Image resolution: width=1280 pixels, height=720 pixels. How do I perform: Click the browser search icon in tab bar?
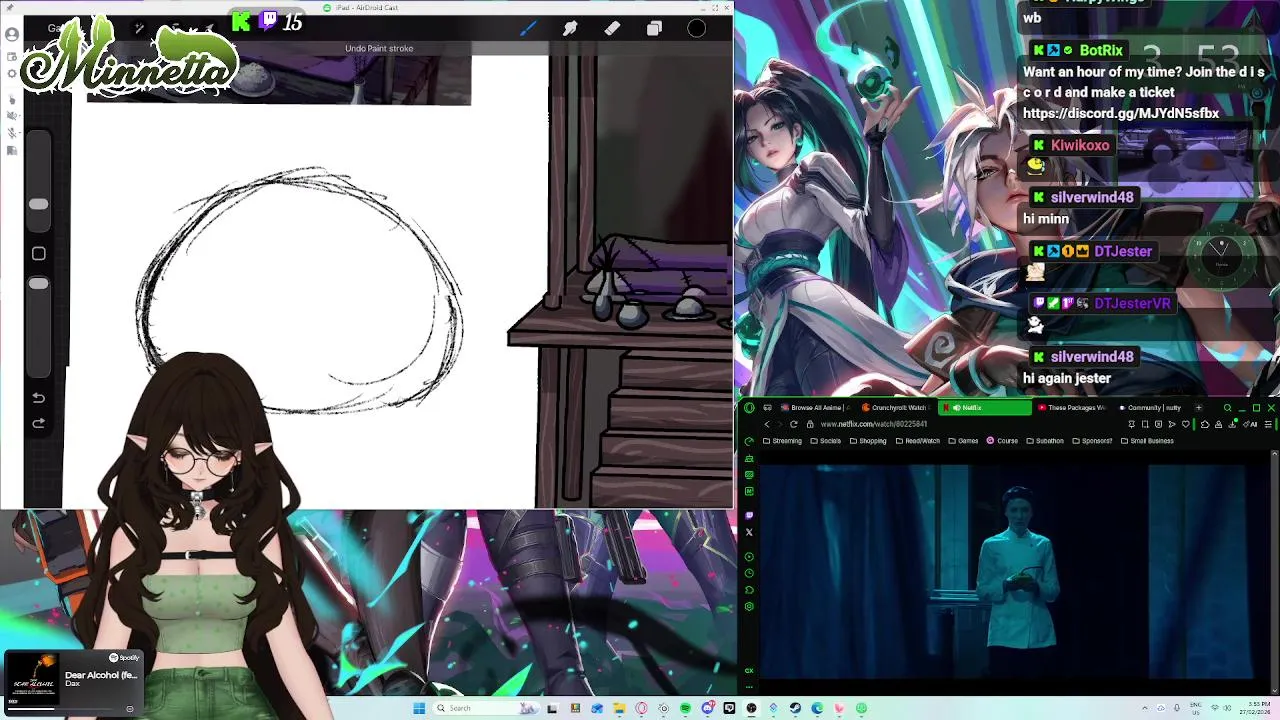pos(1227,408)
